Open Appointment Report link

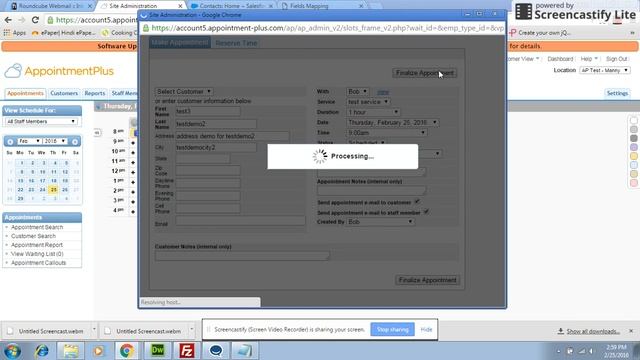click(x=37, y=245)
